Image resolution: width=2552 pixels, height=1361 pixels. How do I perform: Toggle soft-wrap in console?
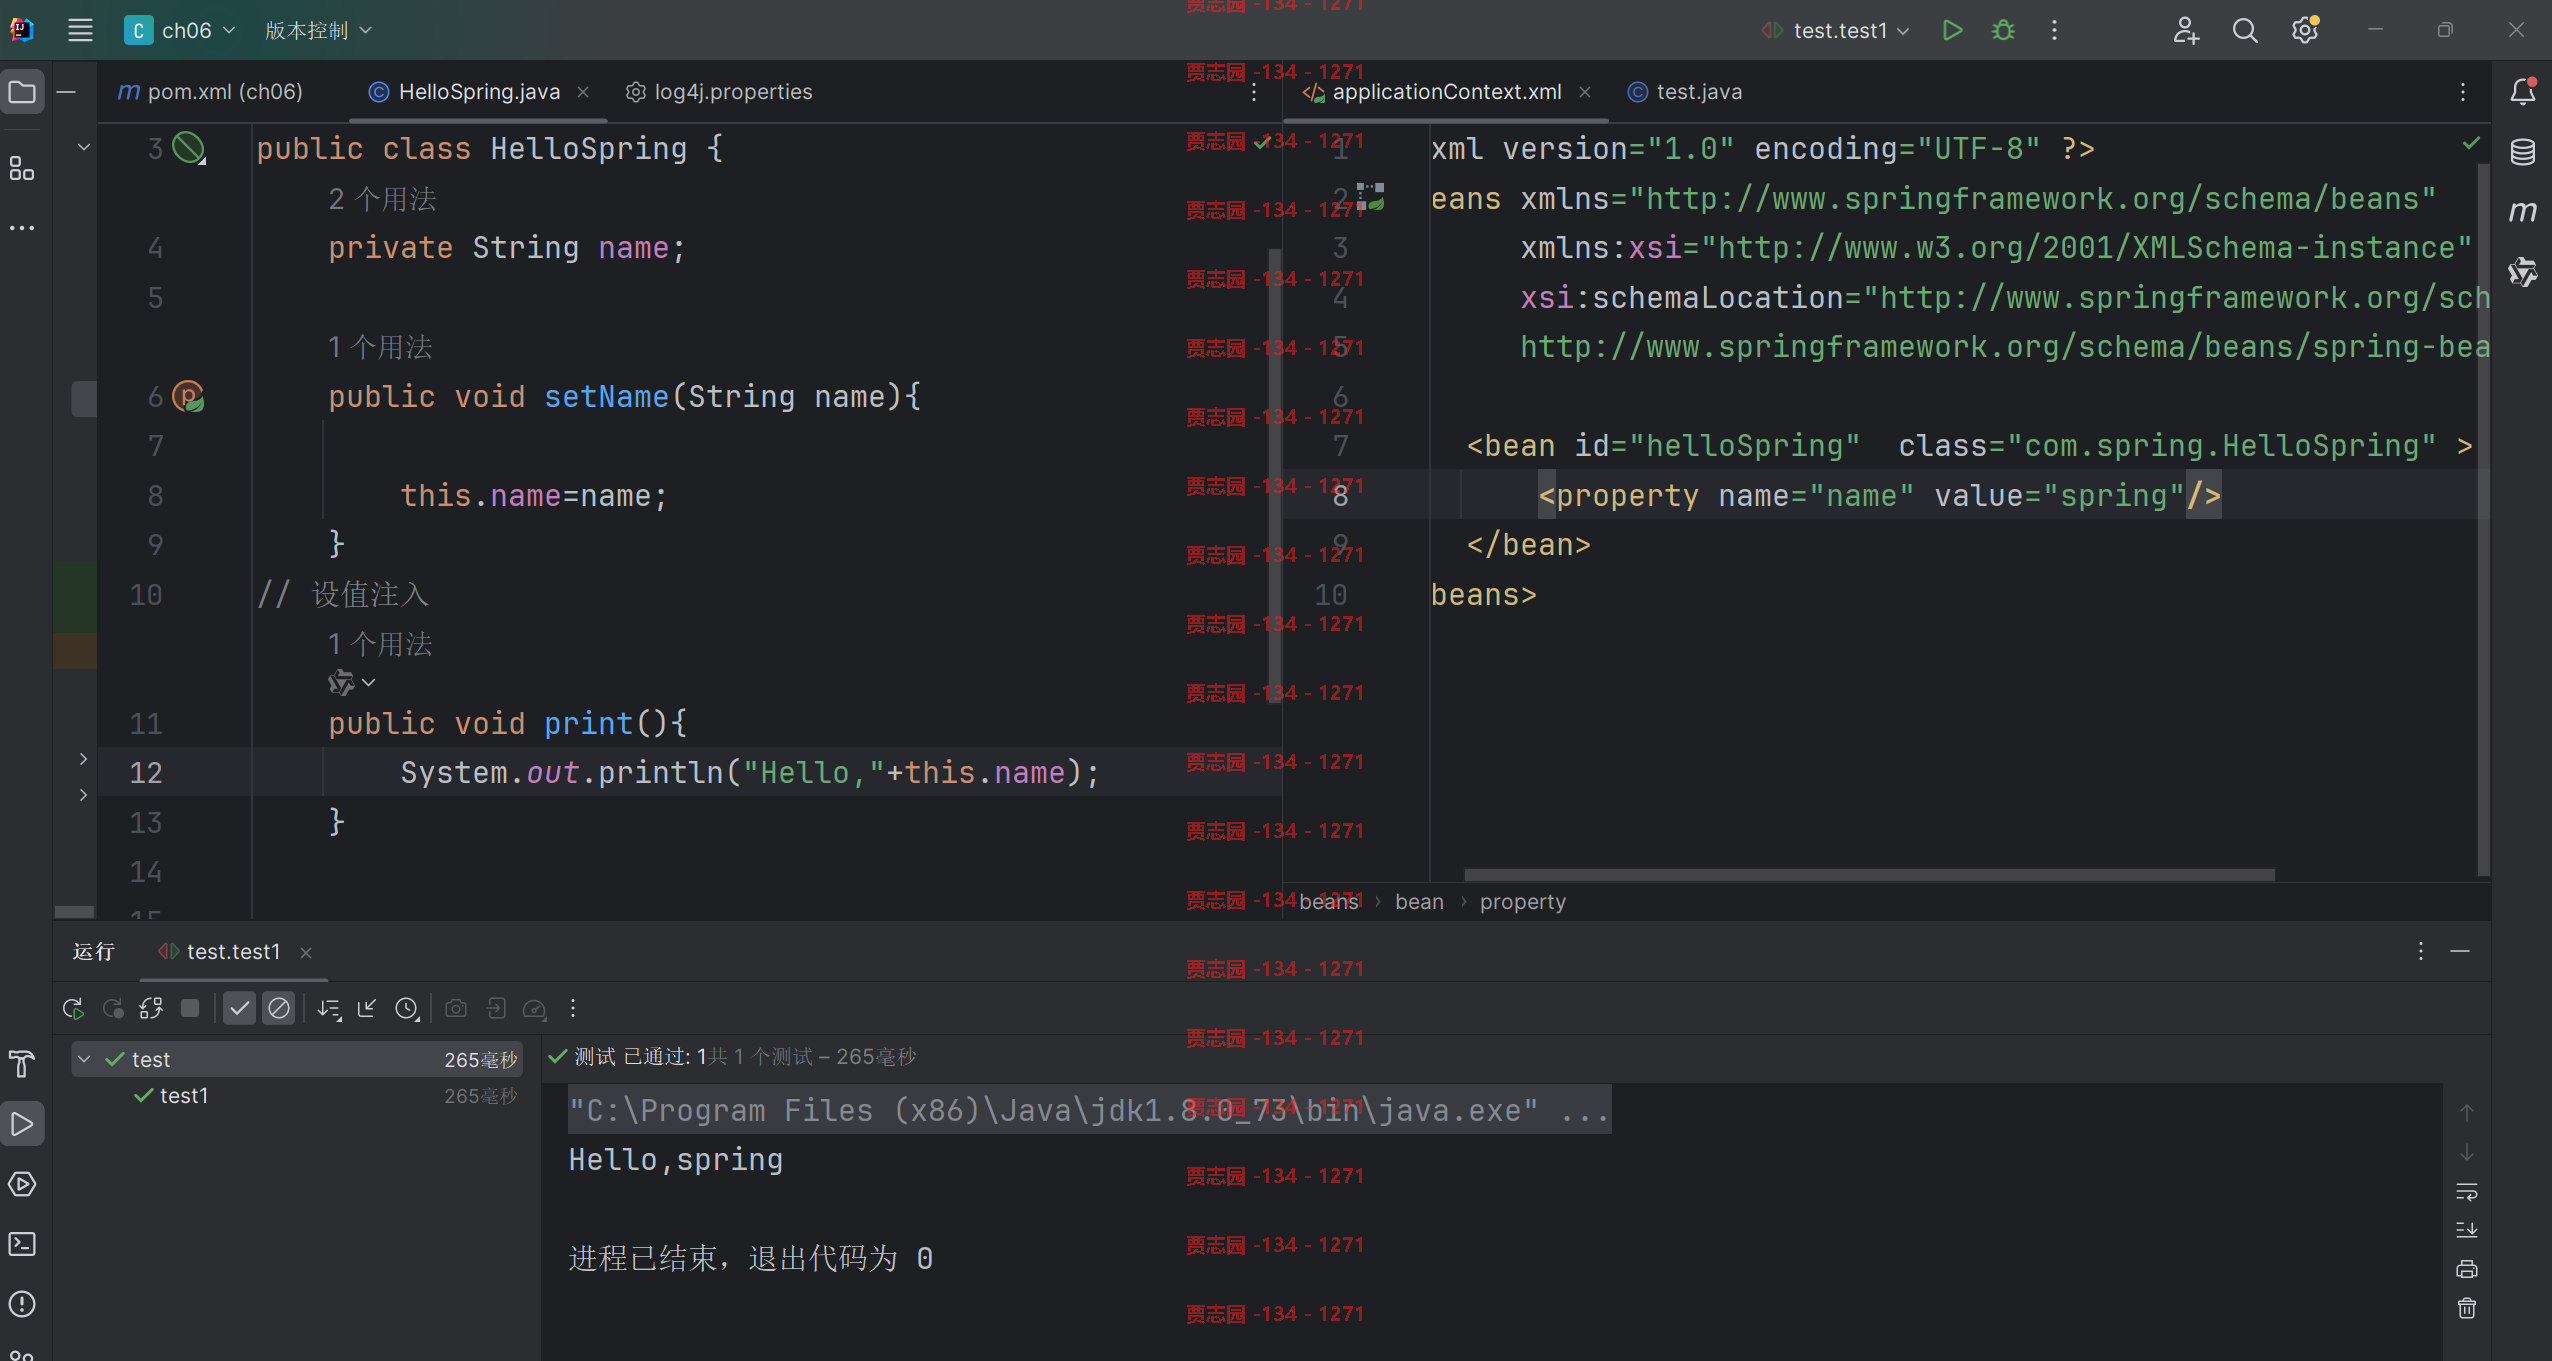pos(2467,1192)
